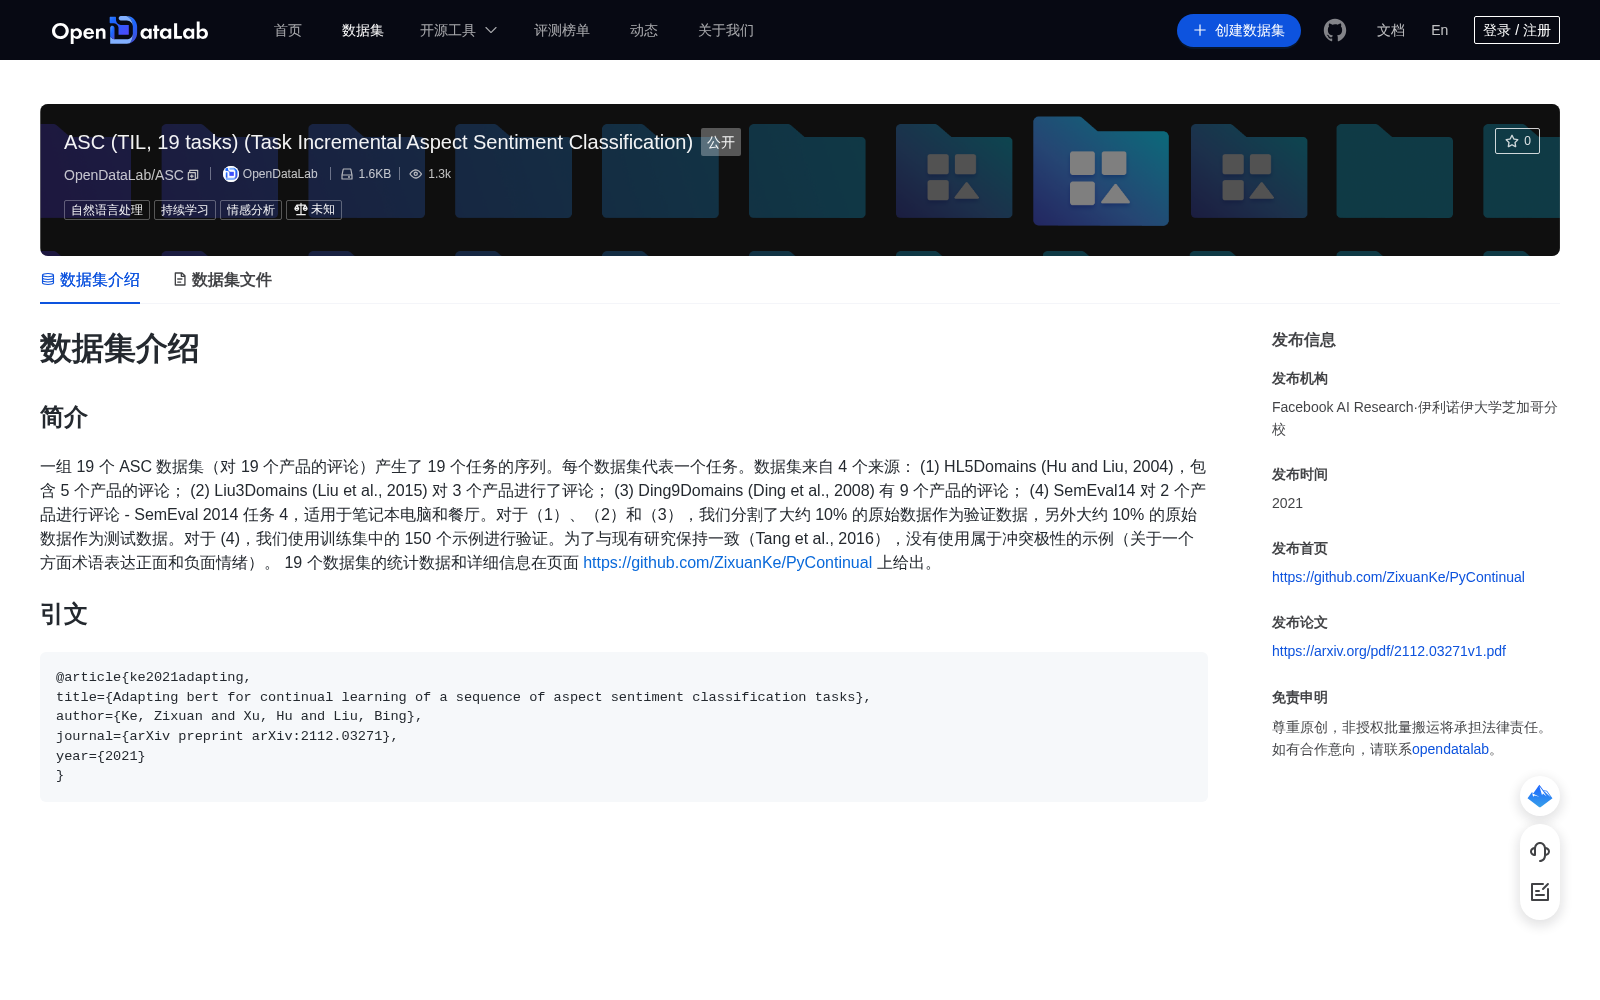The image size is (1600, 1000).
Task: Click the dataset title ASC (TIL, 19 tasks)
Action: point(378,142)
